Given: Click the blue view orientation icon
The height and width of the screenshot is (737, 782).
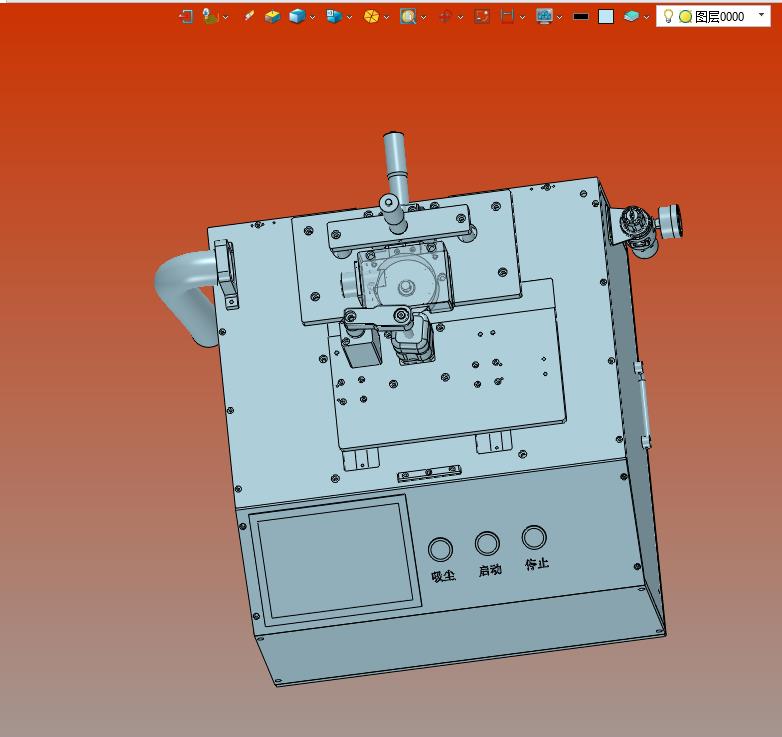Looking at the screenshot, I should 334,16.
